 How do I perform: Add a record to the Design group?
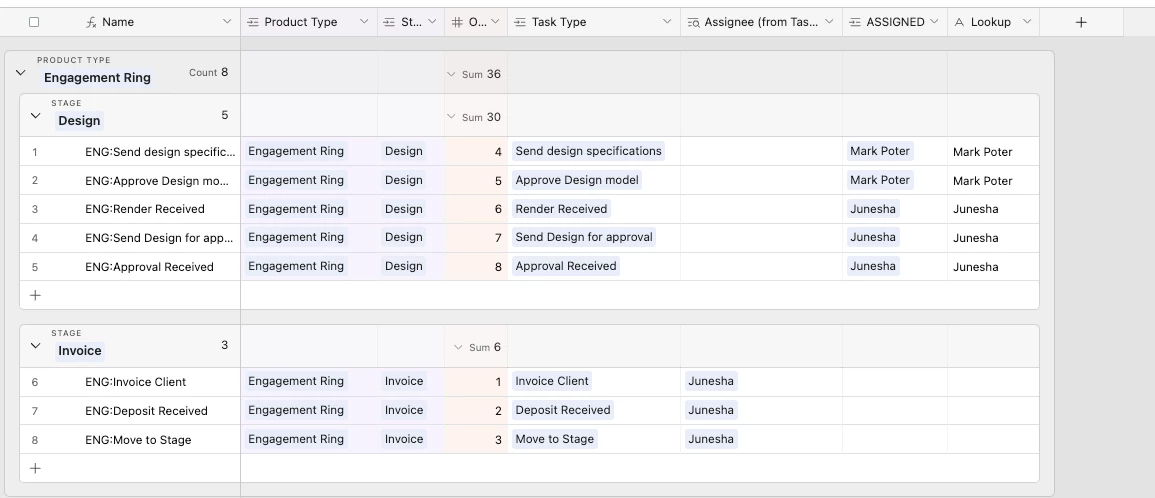tap(35, 295)
